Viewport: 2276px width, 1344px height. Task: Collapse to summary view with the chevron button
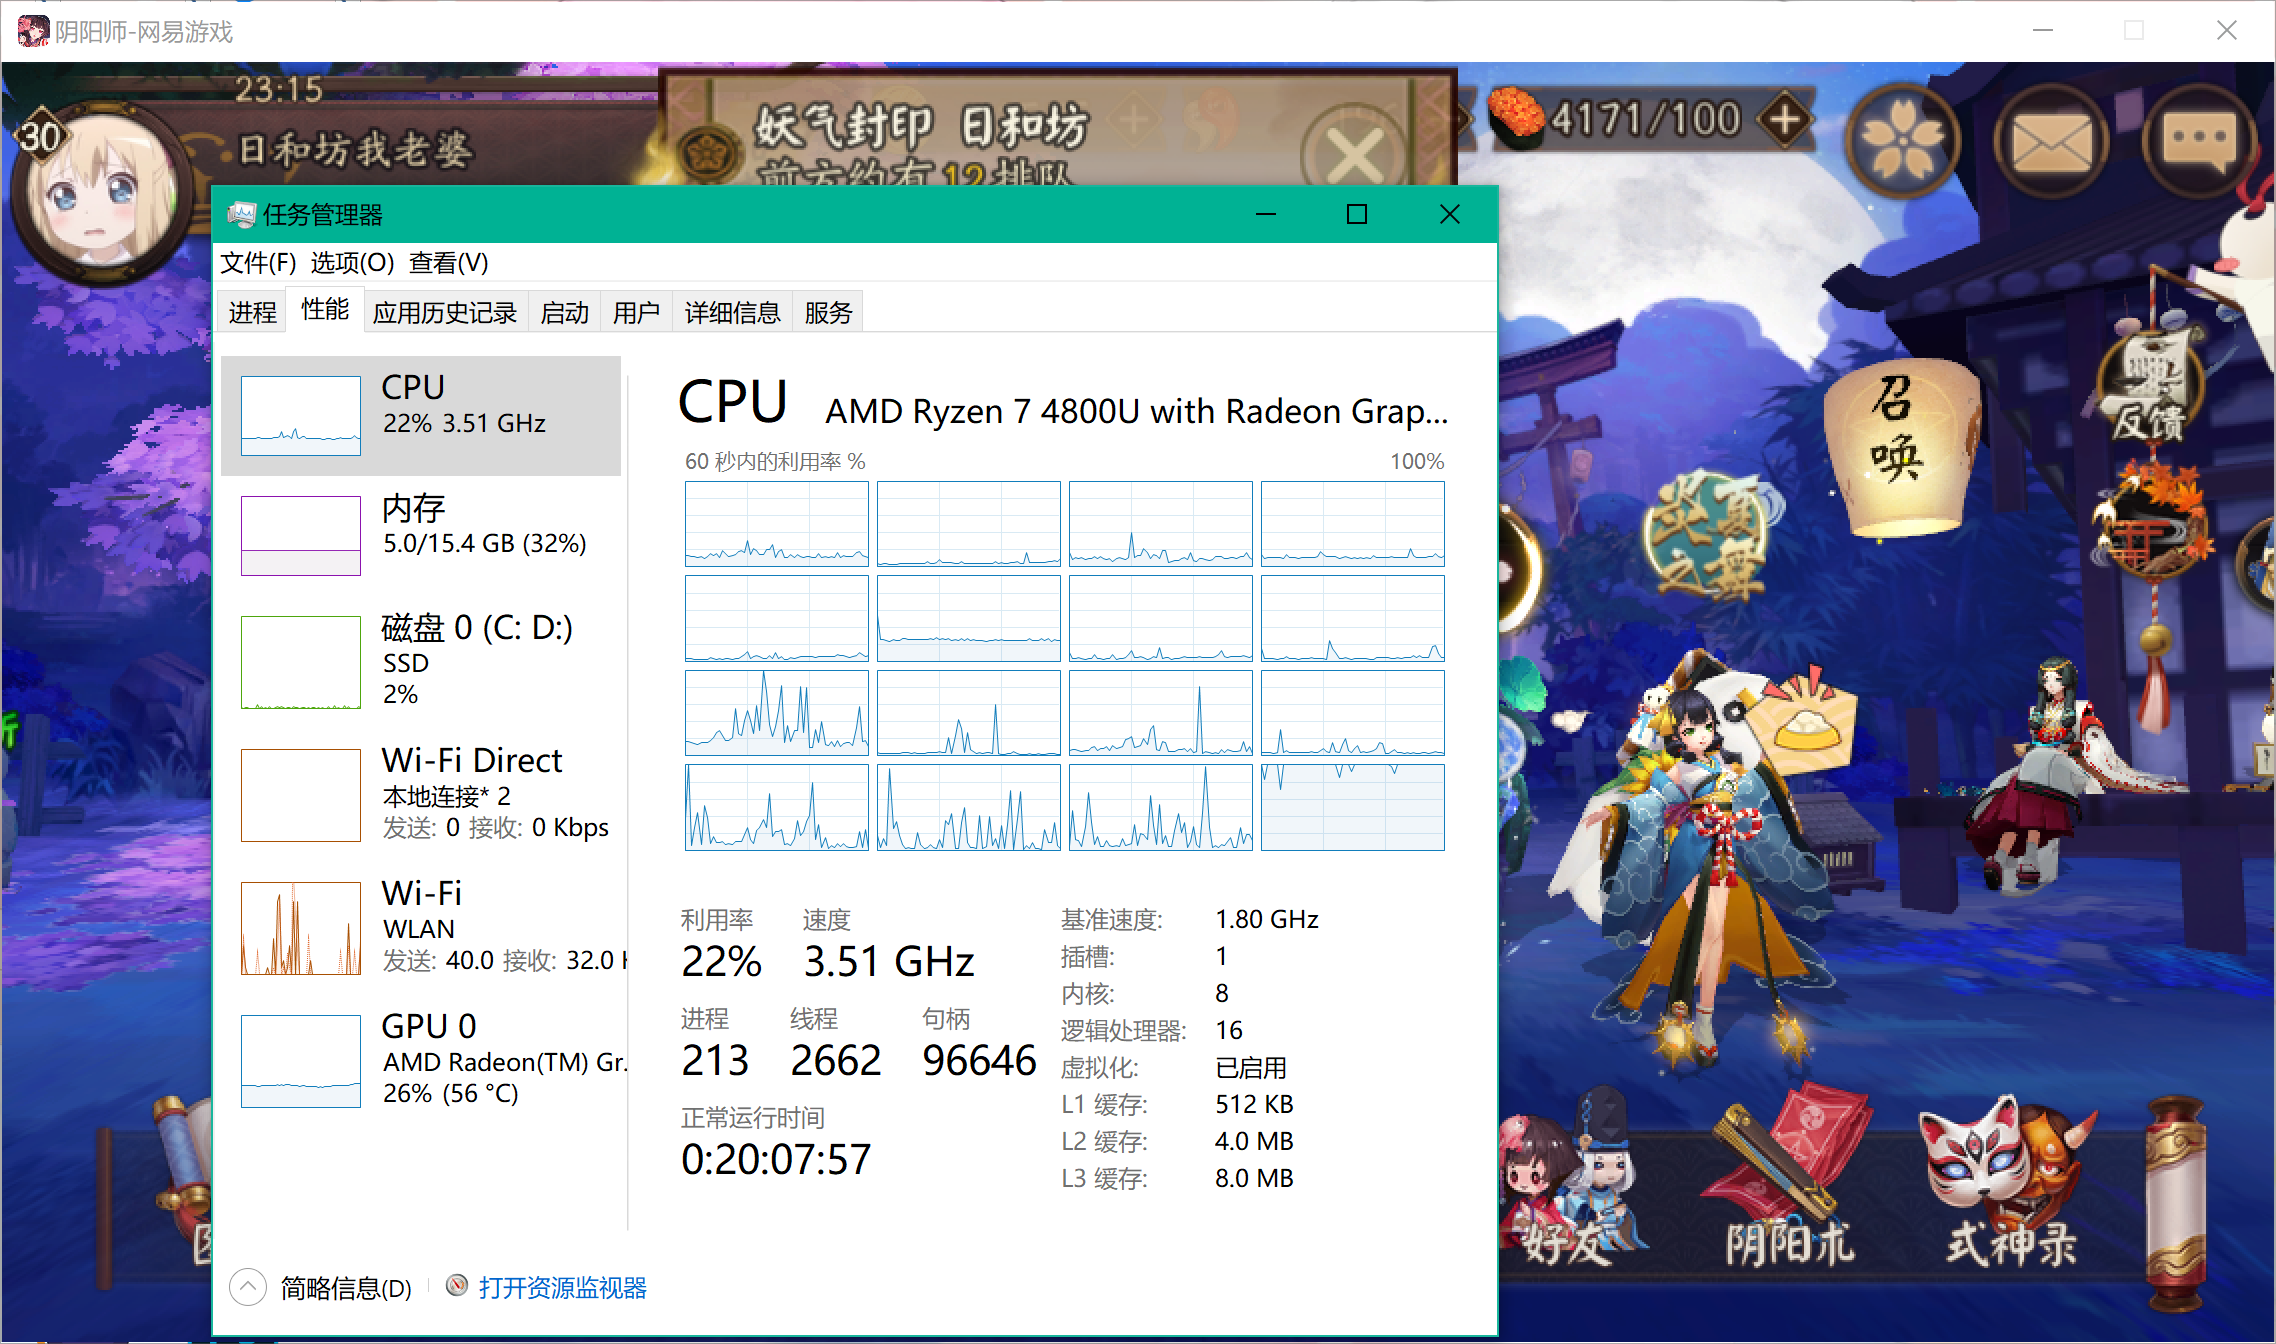(x=248, y=1287)
